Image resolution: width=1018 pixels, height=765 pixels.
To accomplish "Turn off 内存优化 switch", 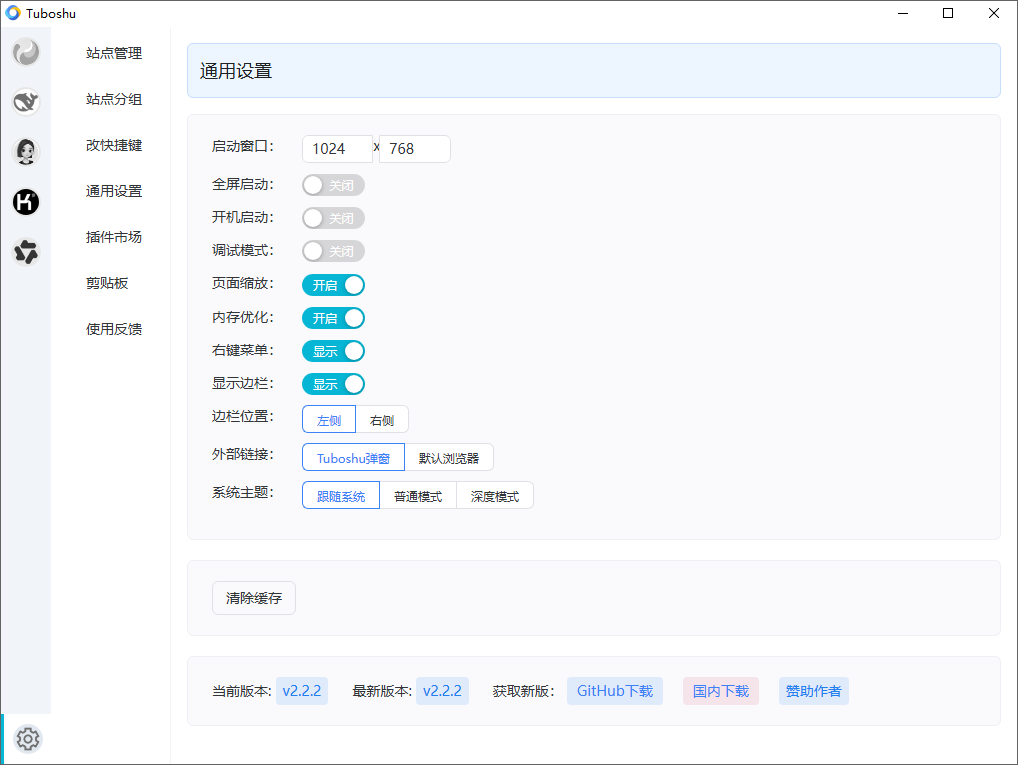I will (333, 318).
